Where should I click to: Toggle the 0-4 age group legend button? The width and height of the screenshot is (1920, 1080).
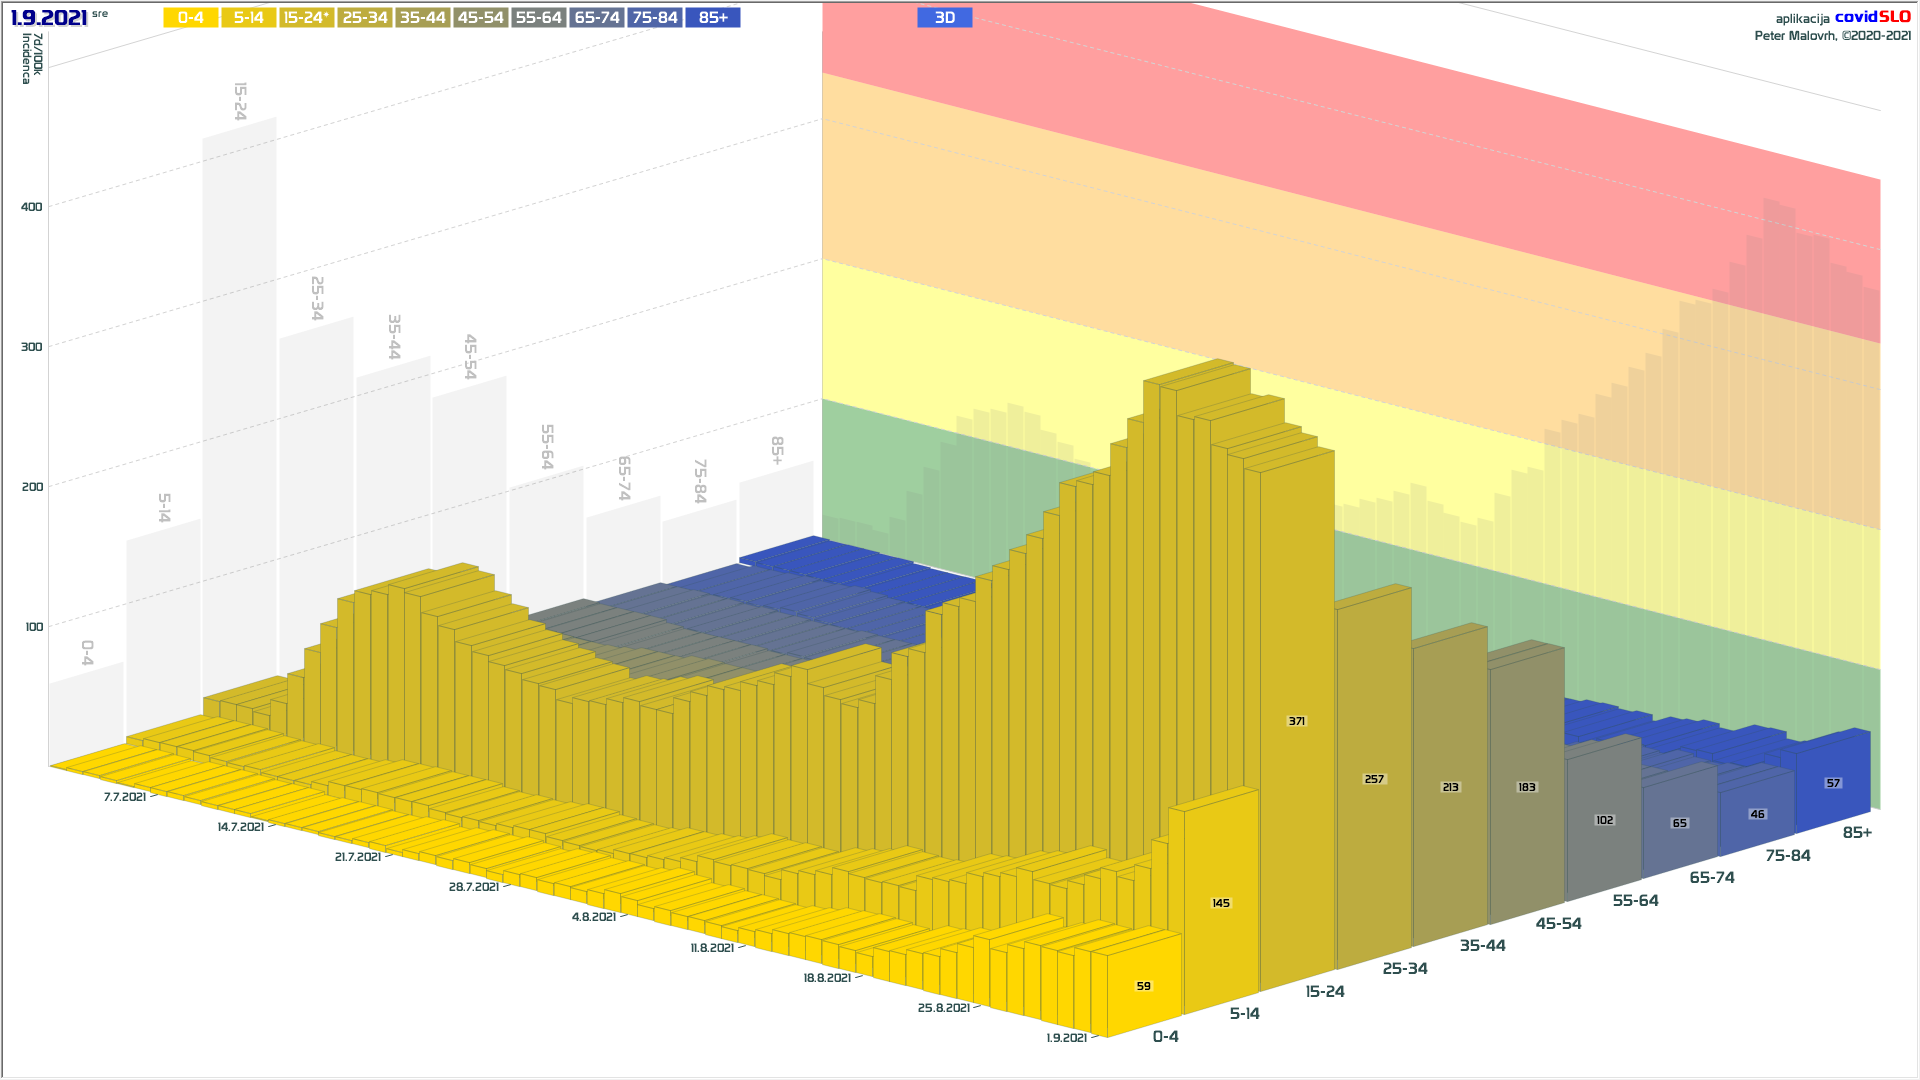[190, 17]
